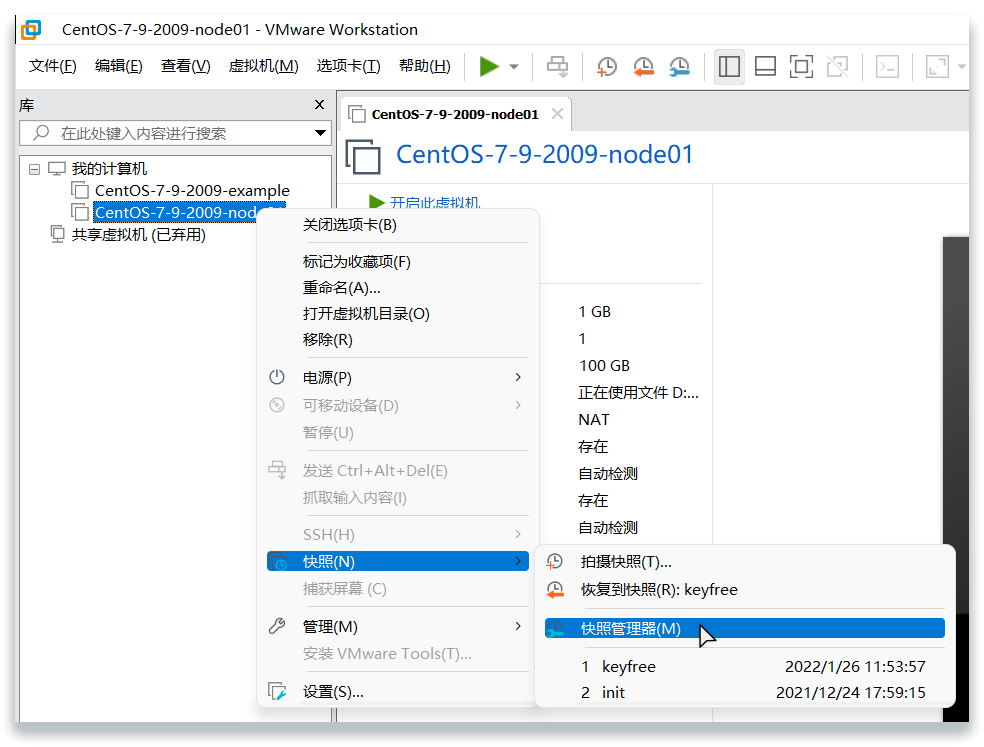Open the library search dropdown arrow
984x747 pixels.
point(320,133)
